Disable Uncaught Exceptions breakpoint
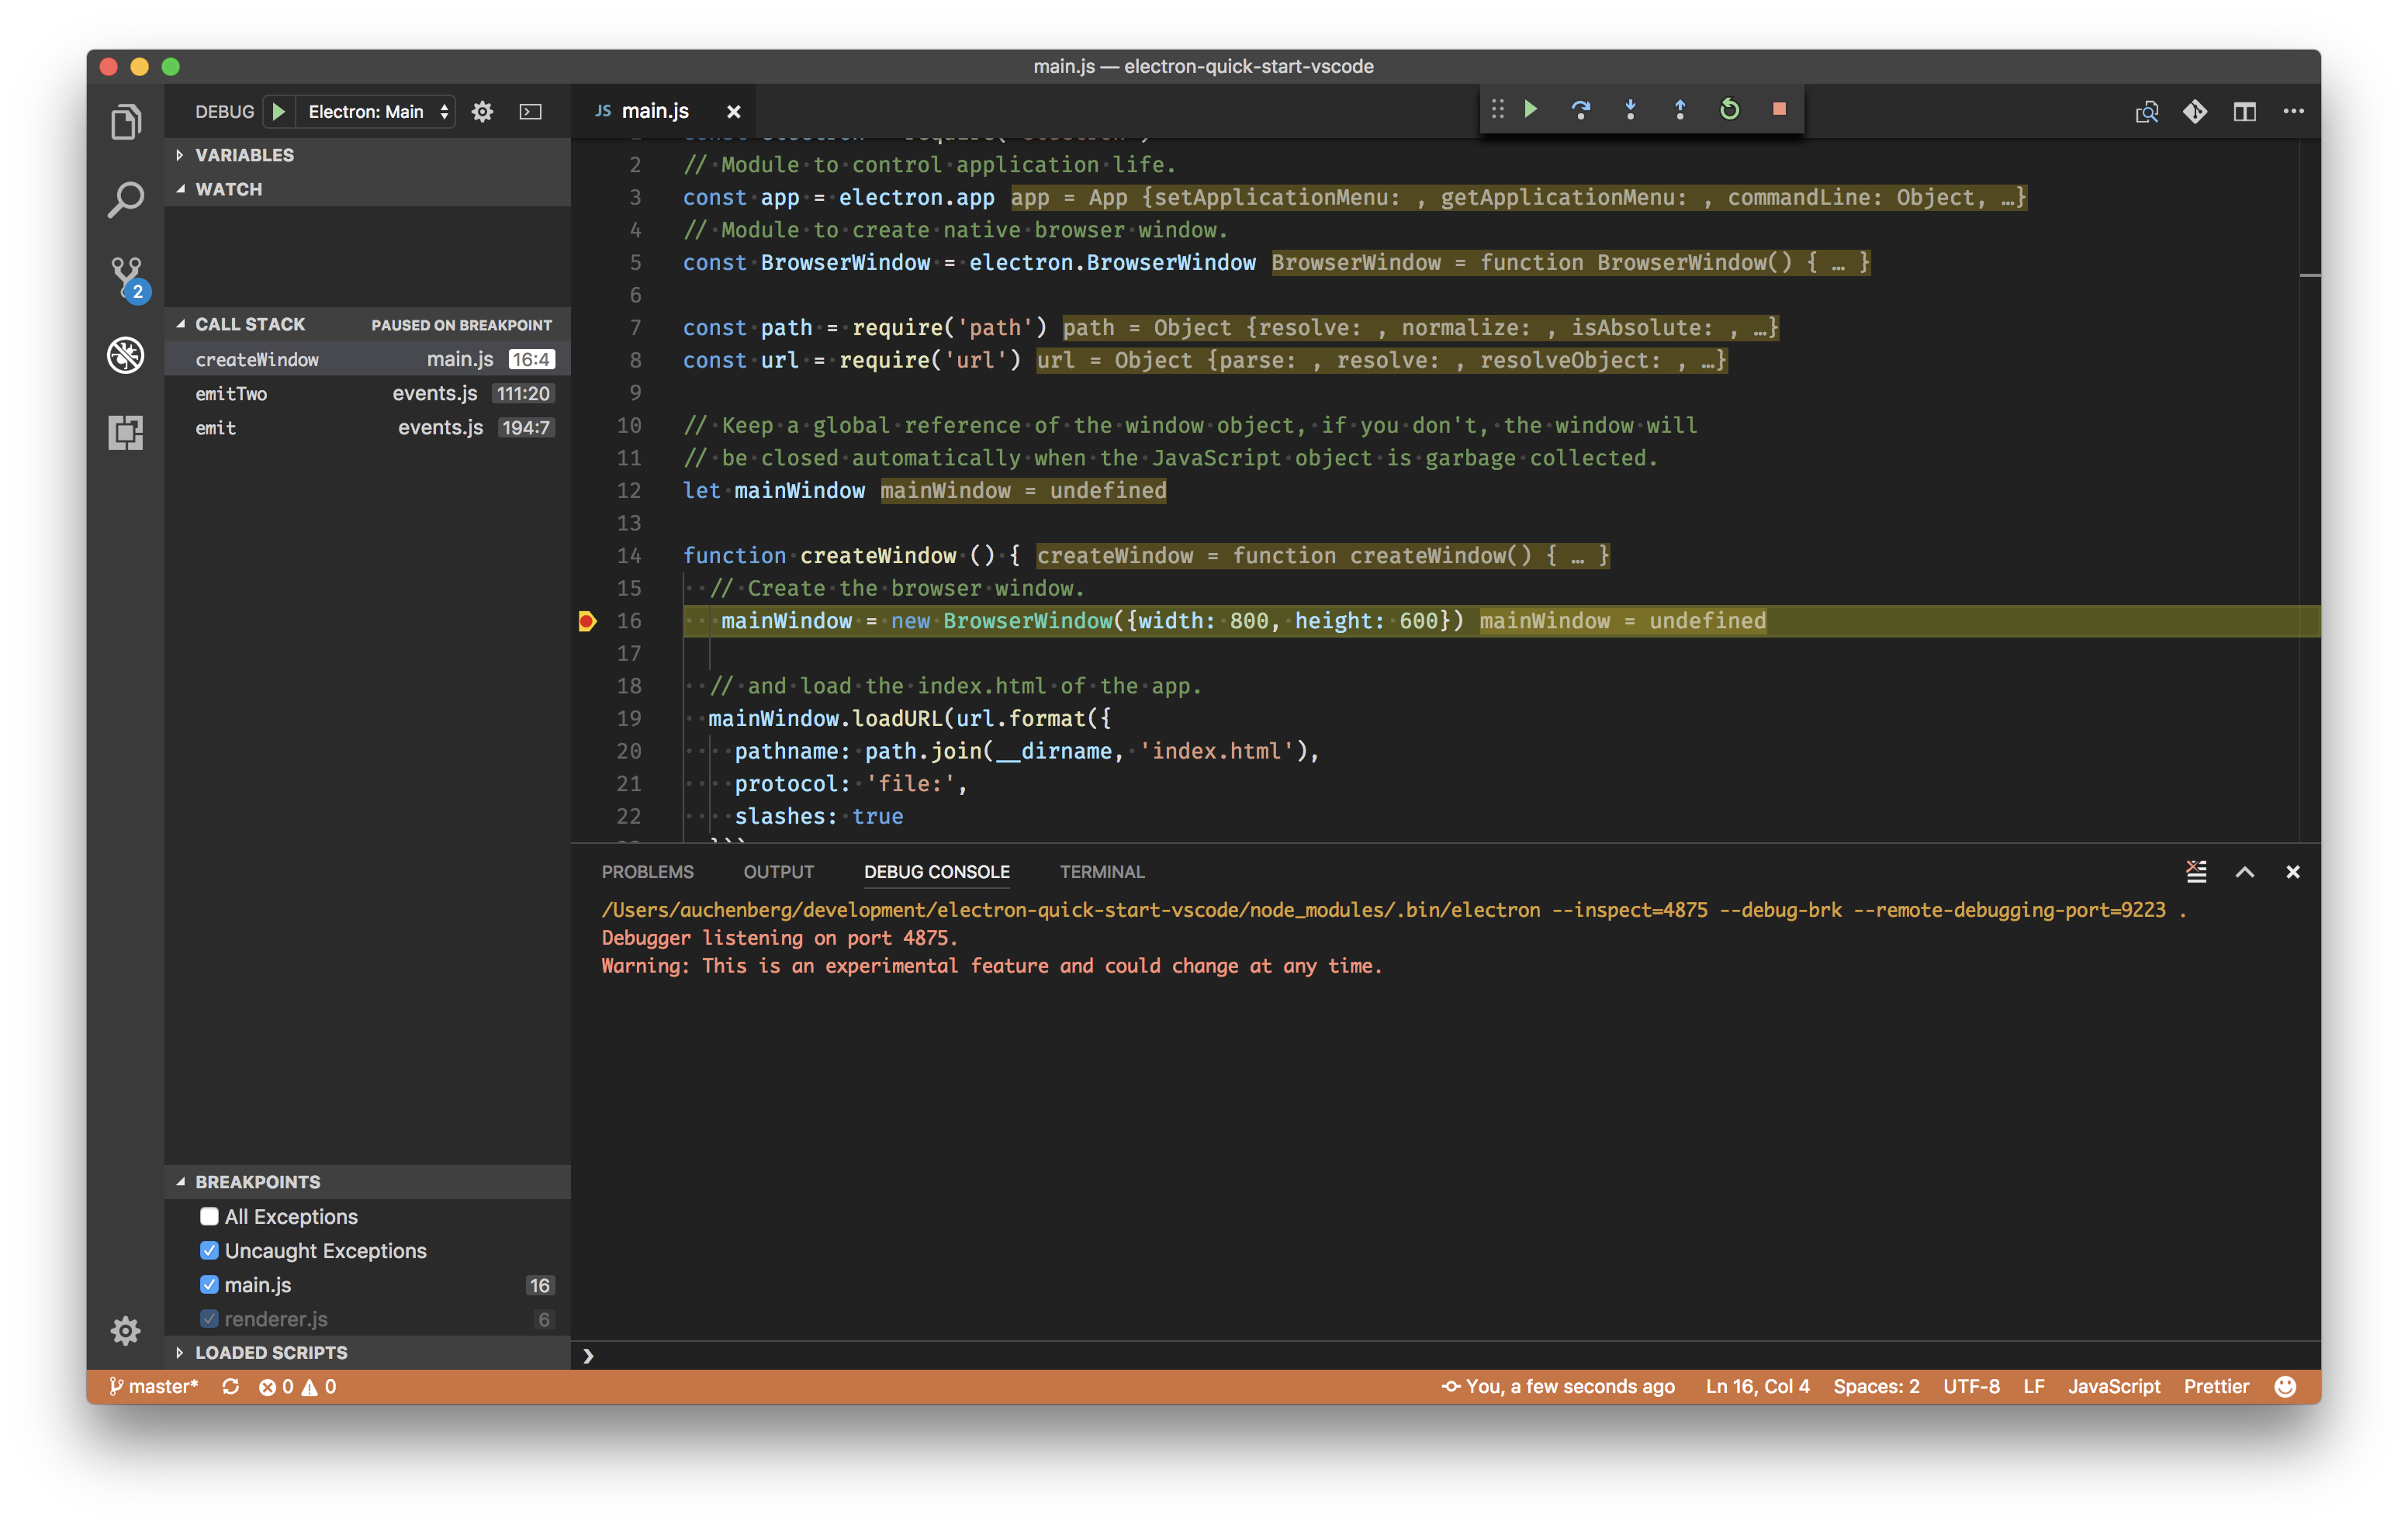 209,1250
